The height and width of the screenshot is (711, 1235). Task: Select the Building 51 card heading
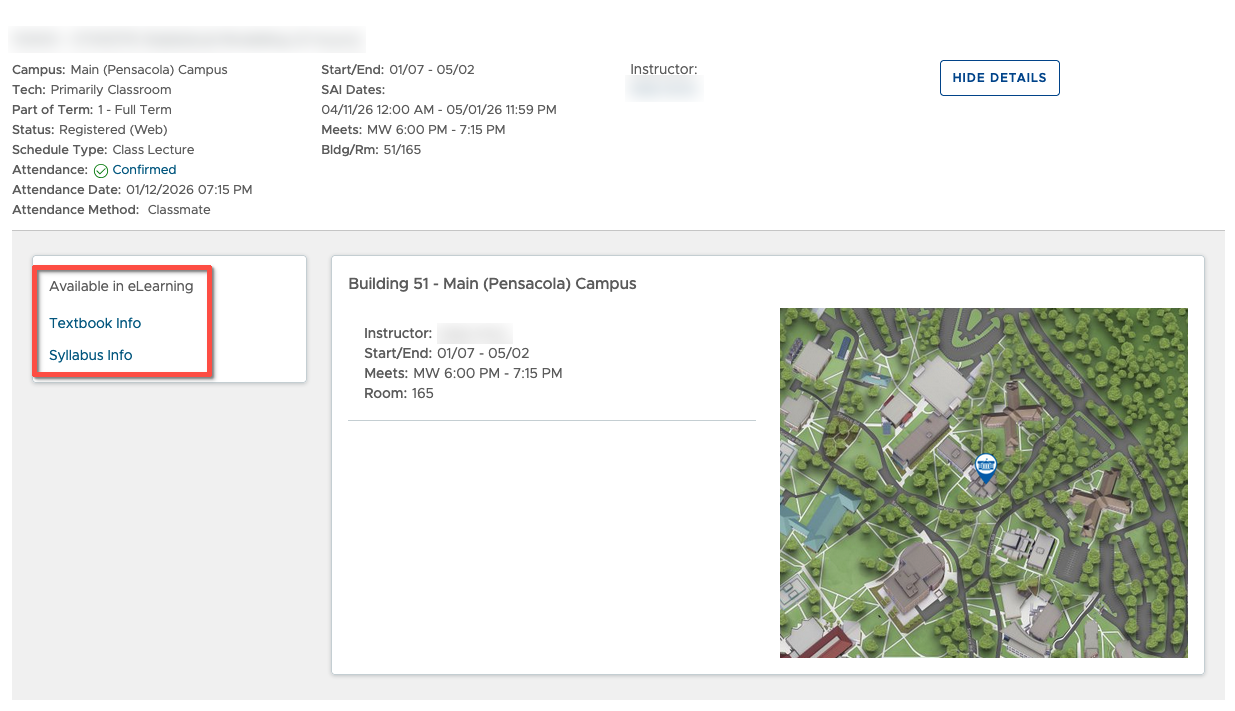492,284
